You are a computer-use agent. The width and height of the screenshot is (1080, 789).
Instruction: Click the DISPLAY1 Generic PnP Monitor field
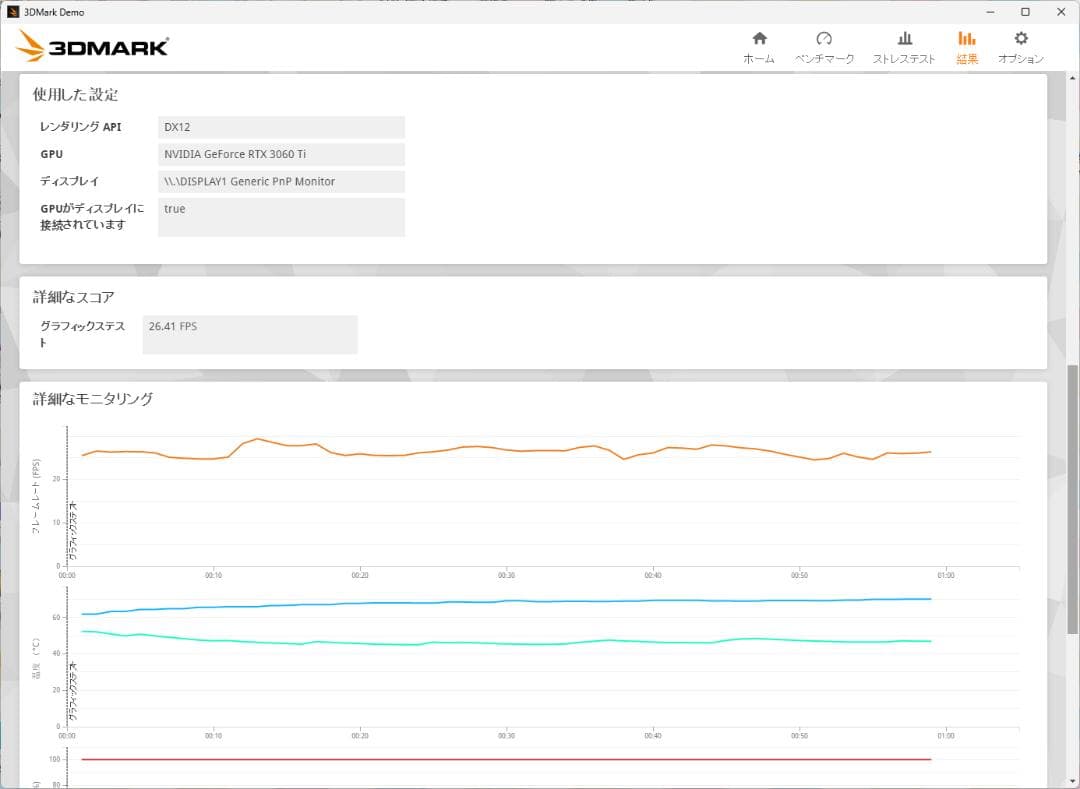281,182
